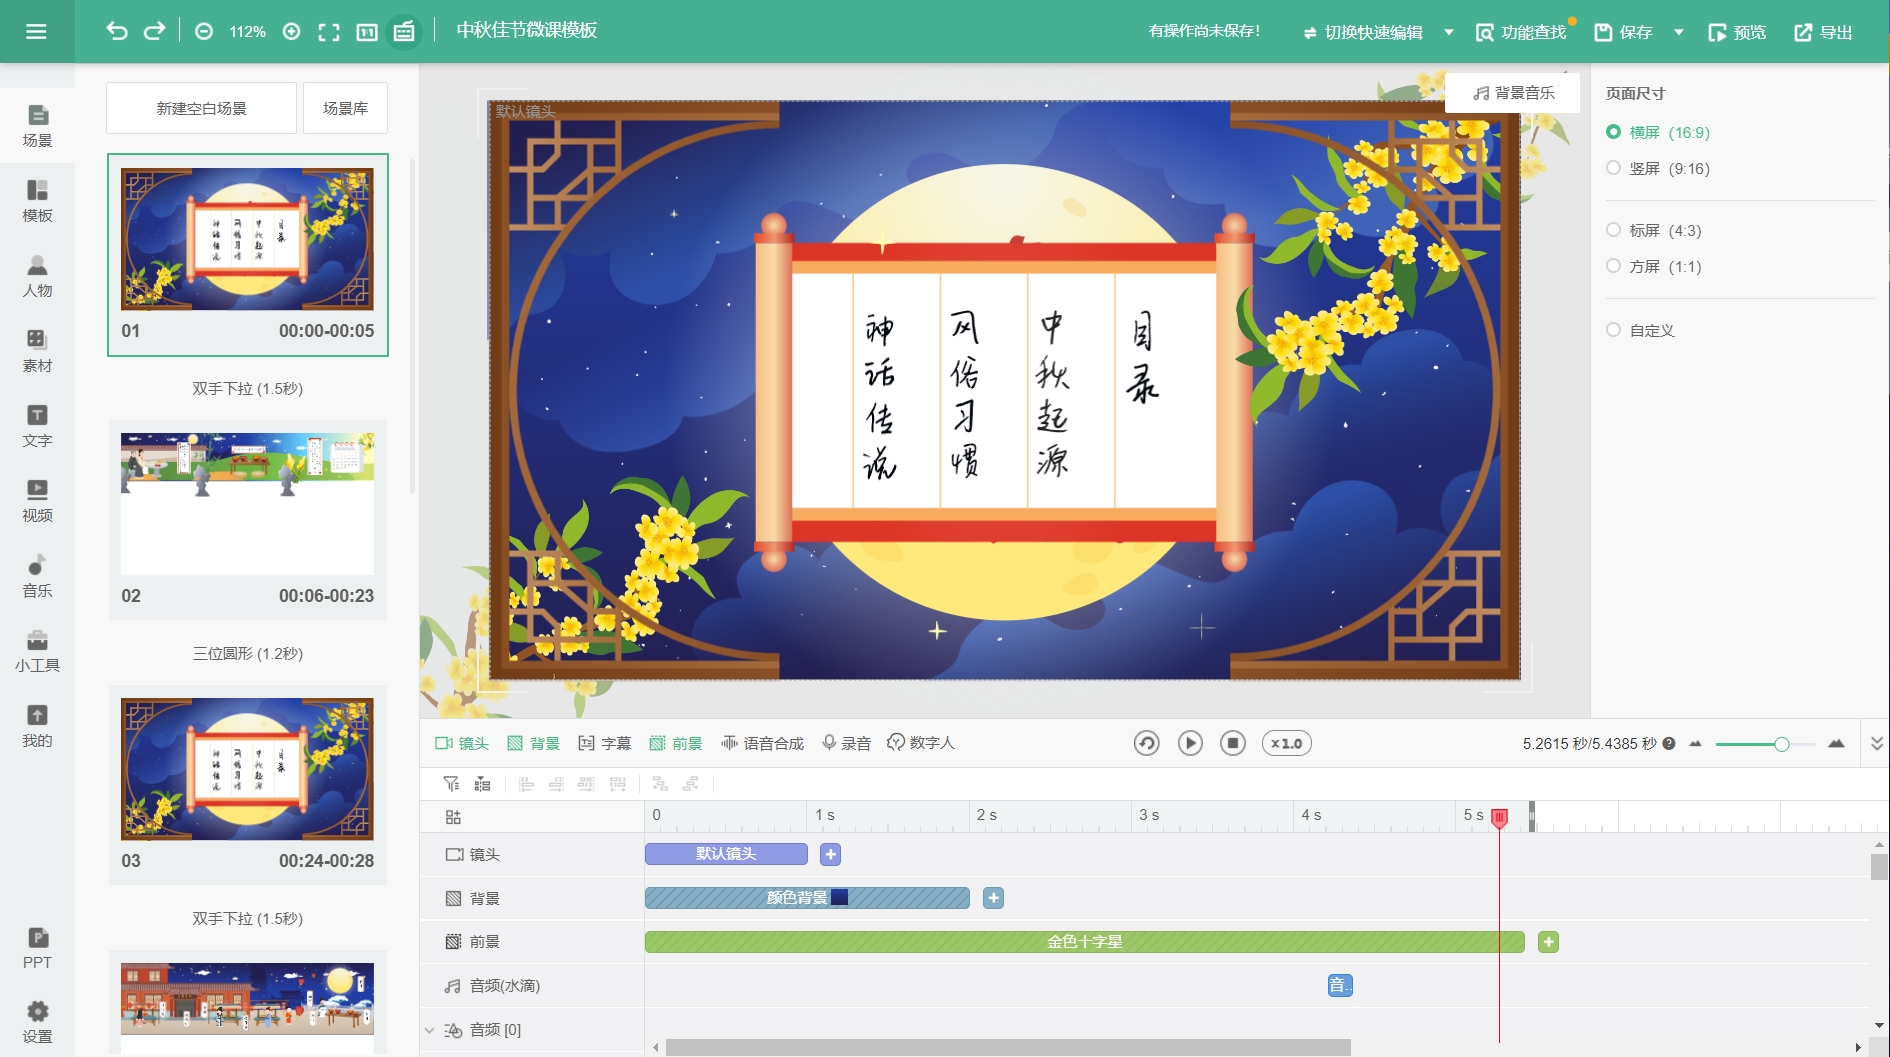The image size is (1890, 1057).
Task: Open the 场景库 scene library
Action: tap(345, 108)
